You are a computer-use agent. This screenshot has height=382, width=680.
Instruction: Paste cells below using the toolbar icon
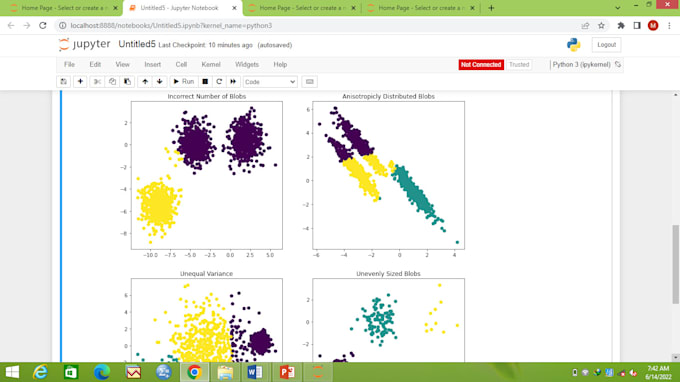(127, 82)
